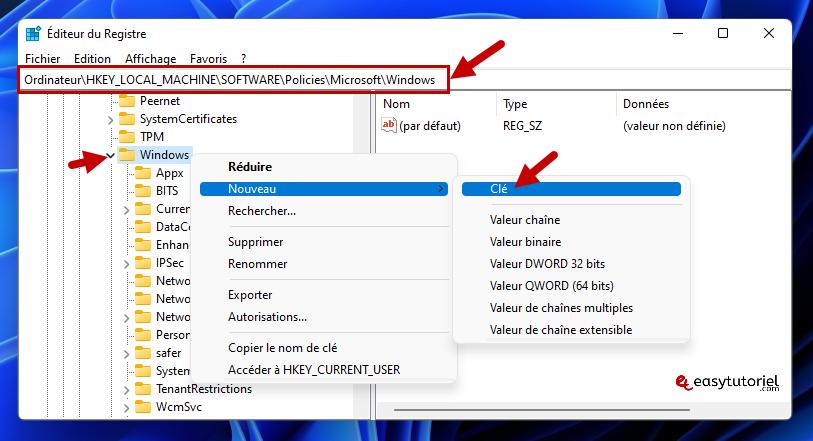
Task: Click the TenantRestrictions folder icon
Action: [x=143, y=389]
